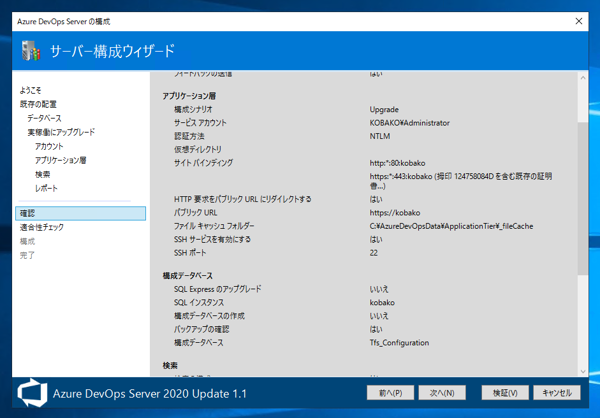The height and width of the screenshot is (418, 600).
Task: Open the アプリケーション層 step in the sidebar
Action: [60, 160]
